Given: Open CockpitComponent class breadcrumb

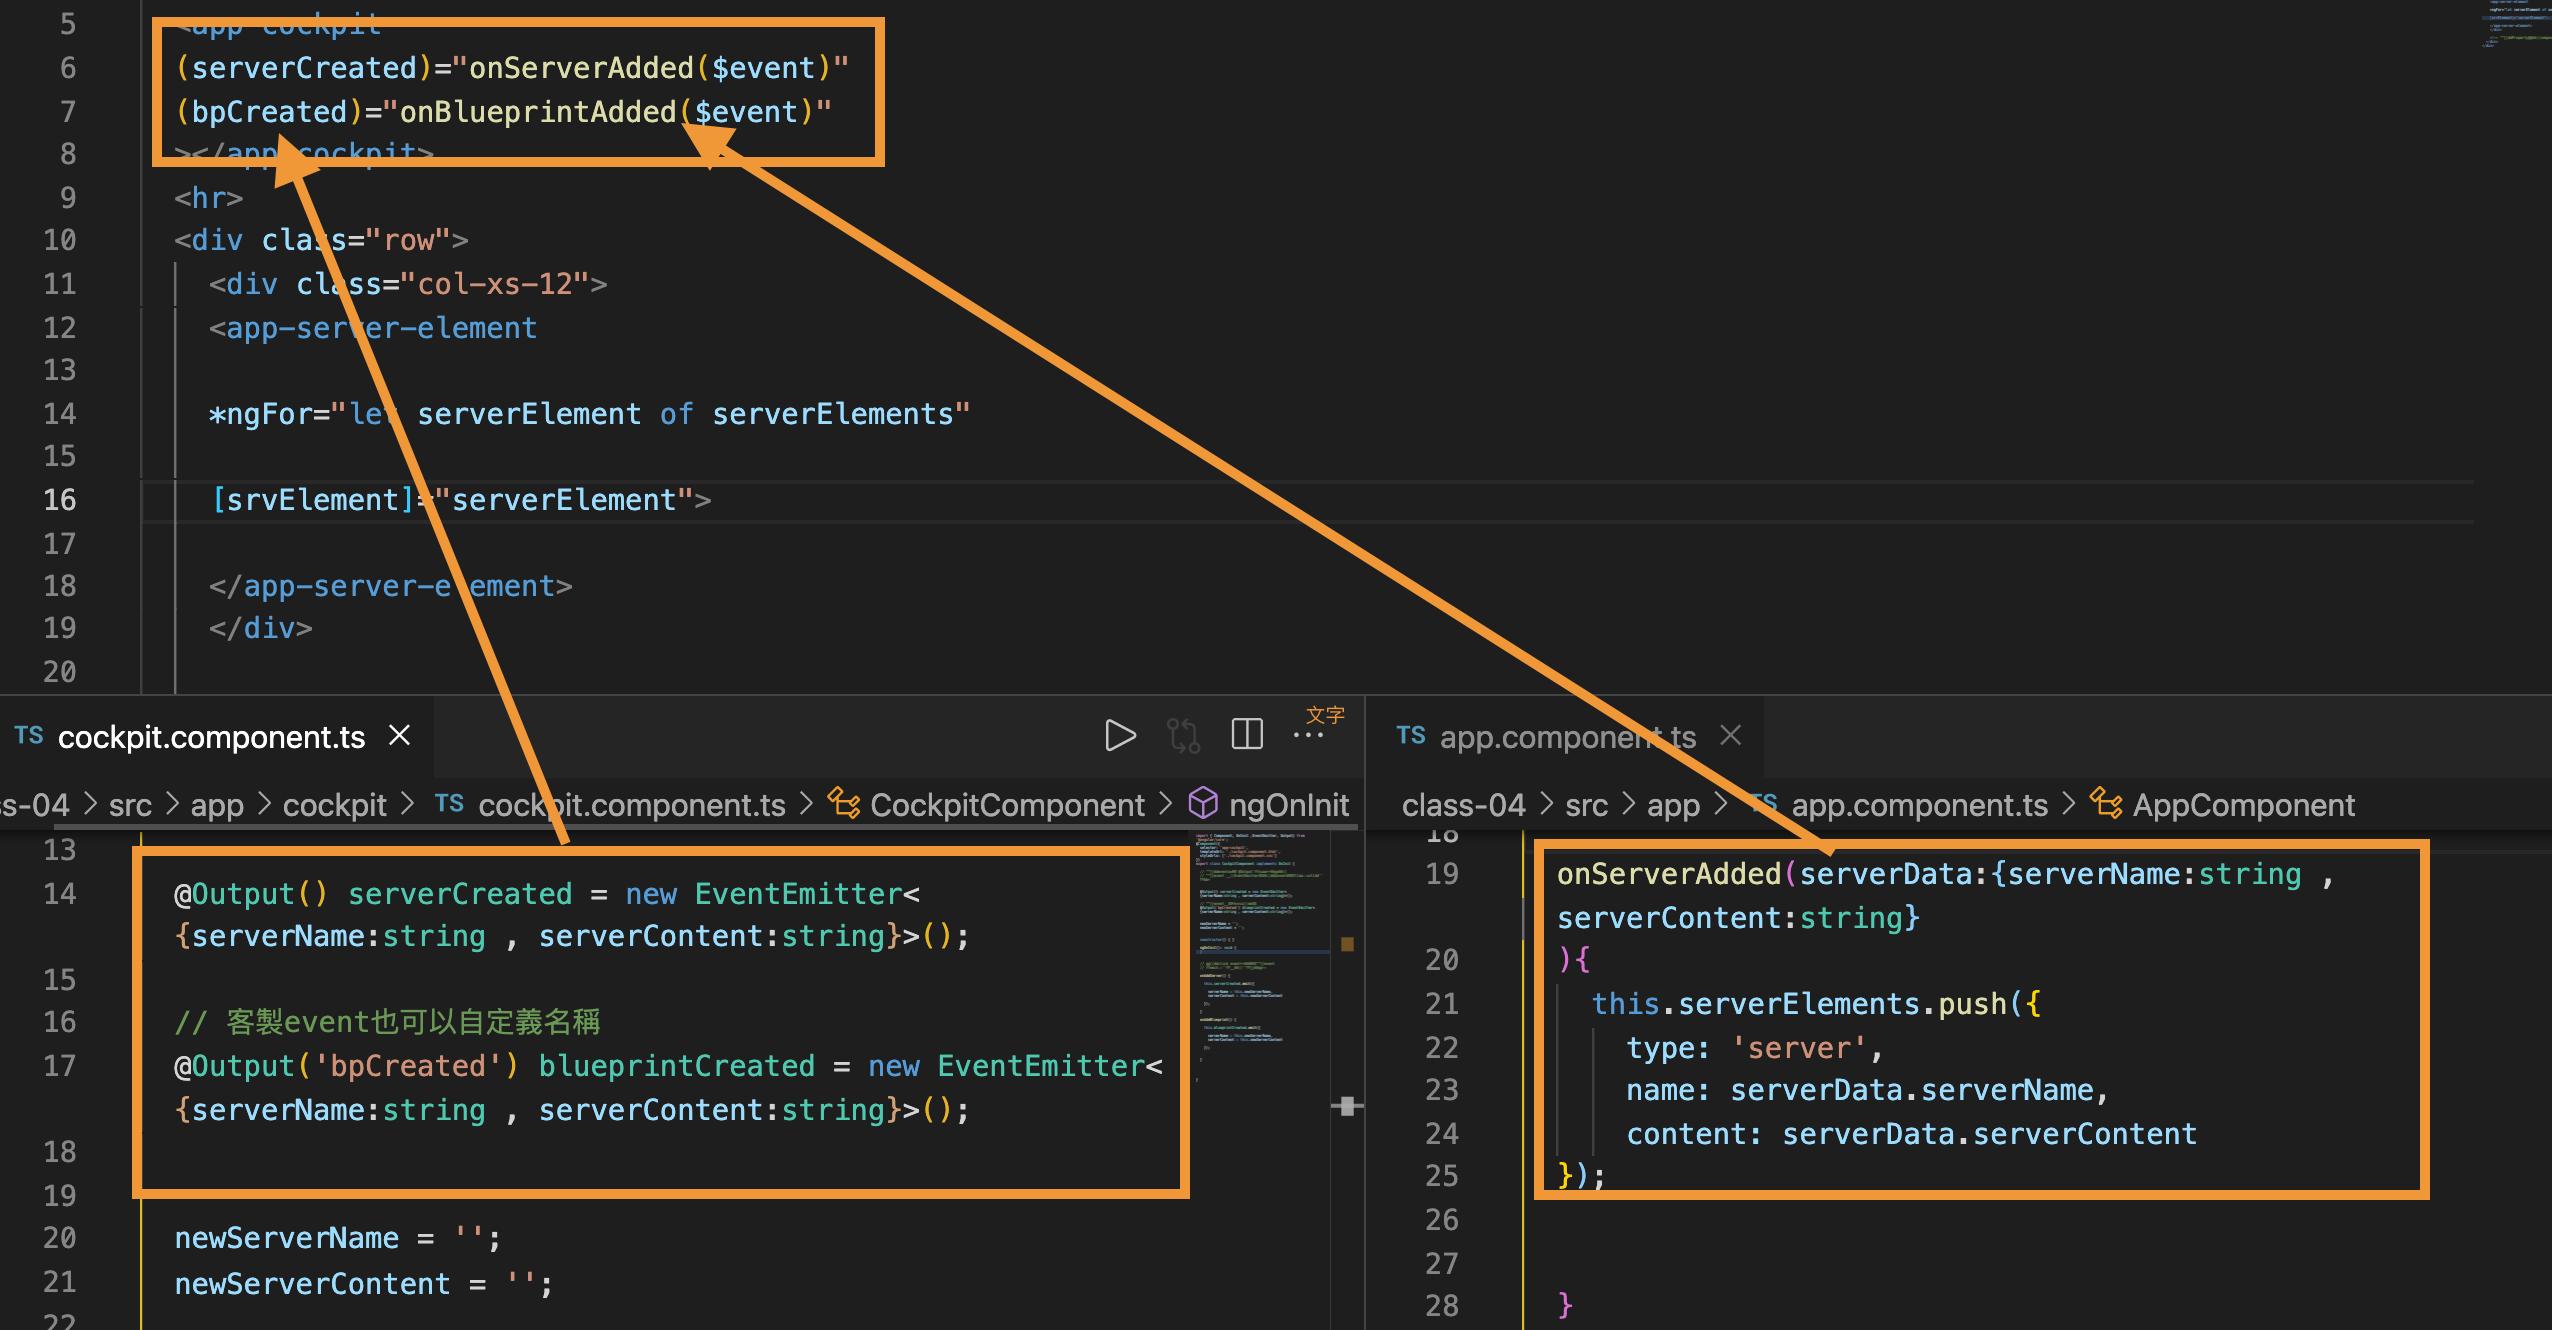Looking at the screenshot, I should [x=1007, y=805].
